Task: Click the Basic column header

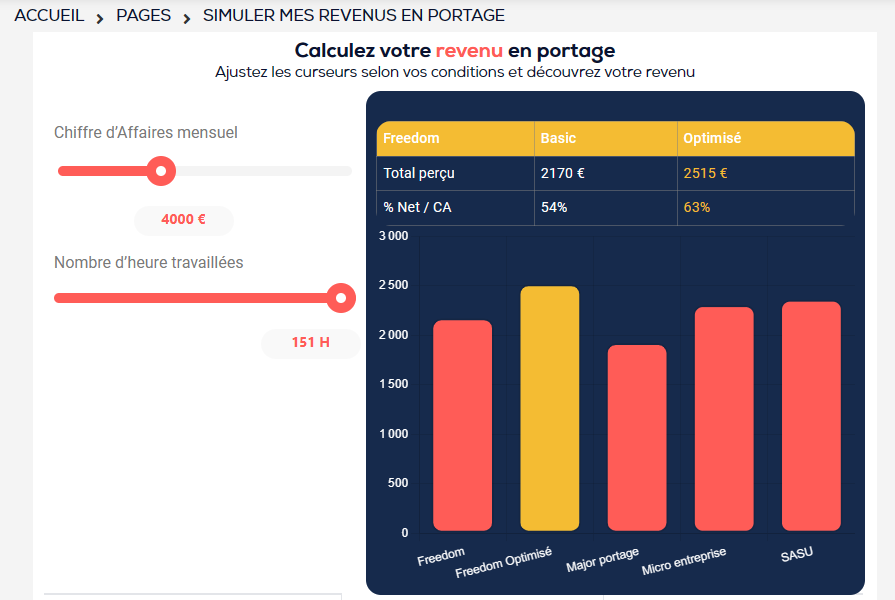Action: (x=606, y=138)
